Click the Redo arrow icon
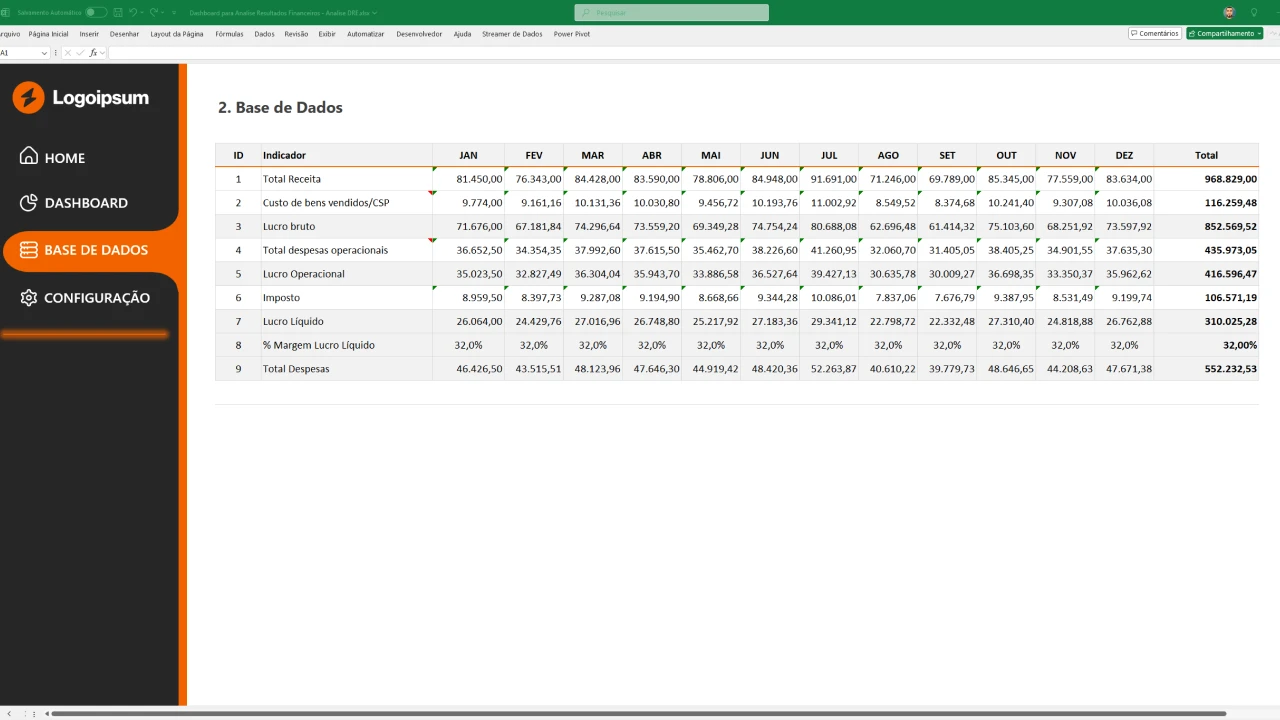 pyautogui.click(x=154, y=13)
